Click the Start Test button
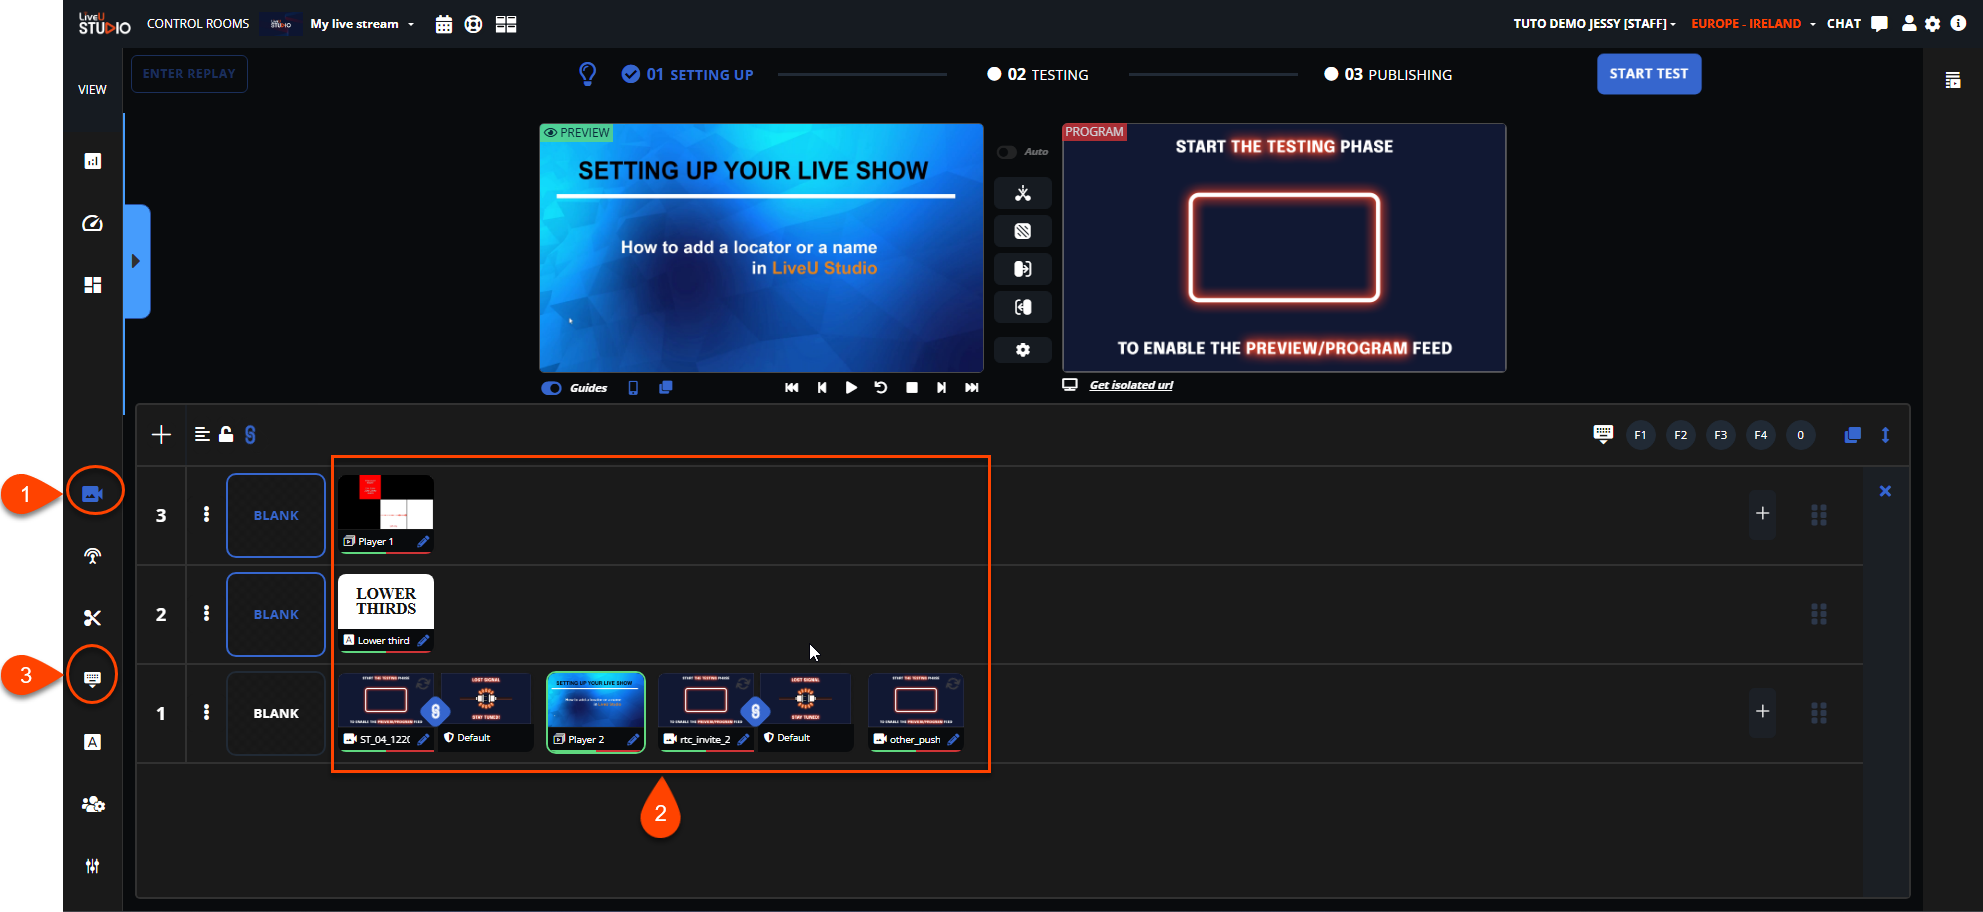 tap(1648, 74)
